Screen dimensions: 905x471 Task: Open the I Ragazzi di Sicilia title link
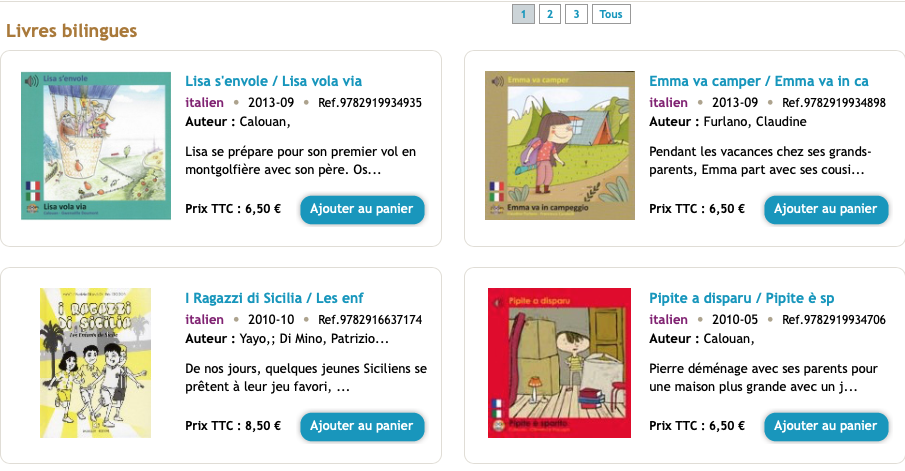[x=274, y=298]
